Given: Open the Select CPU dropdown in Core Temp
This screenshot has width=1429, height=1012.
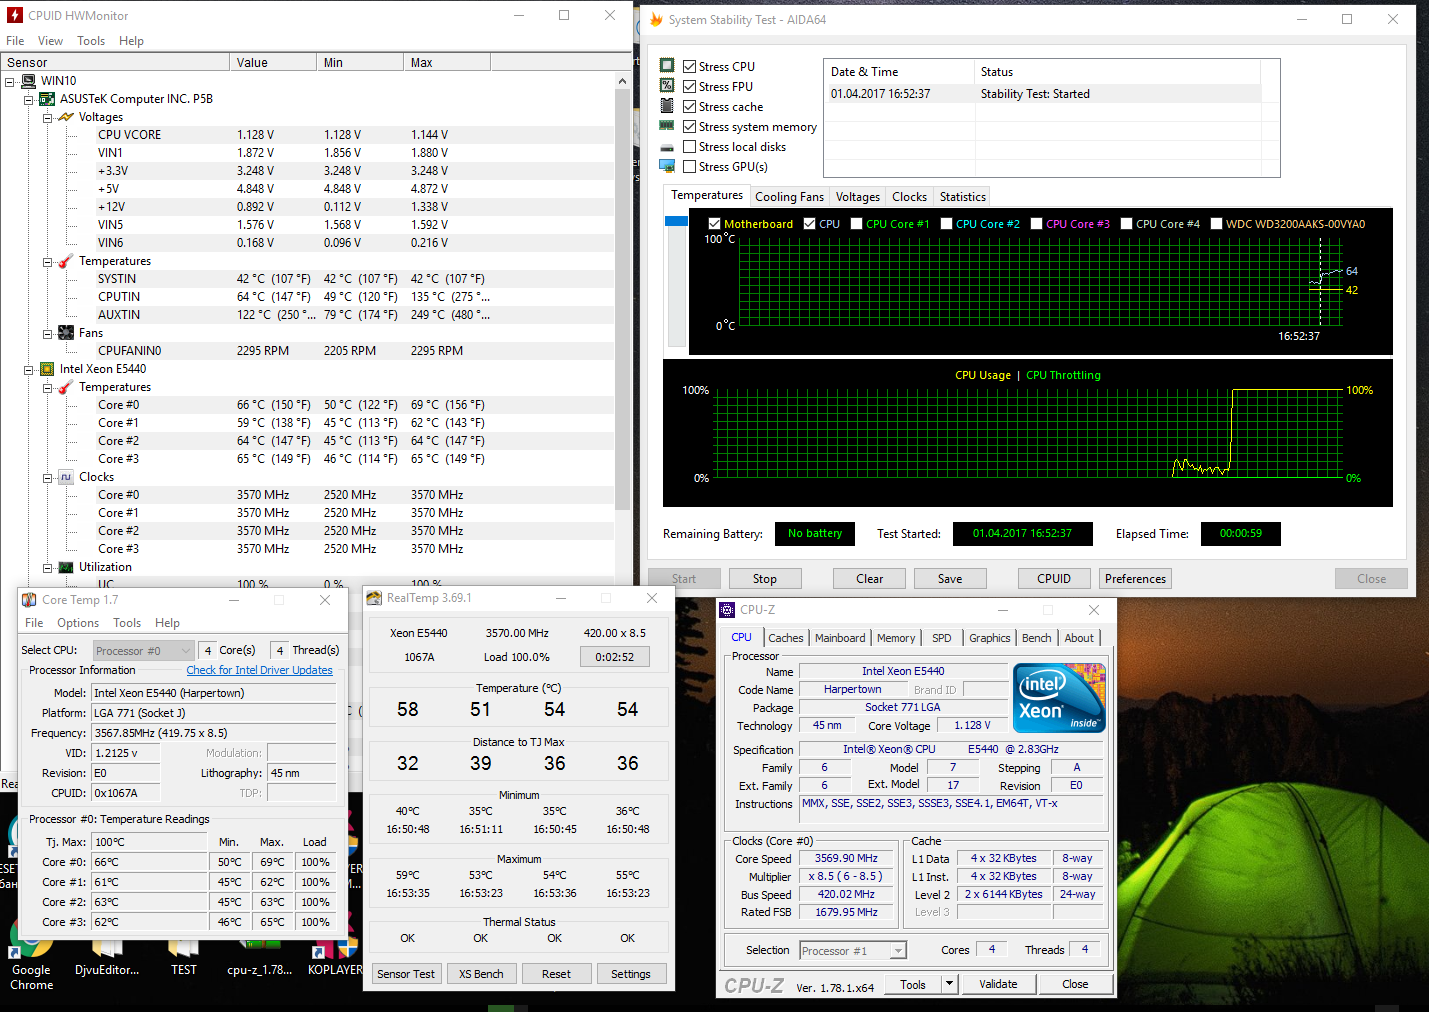Looking at the screenshot, I should [143, 651].
